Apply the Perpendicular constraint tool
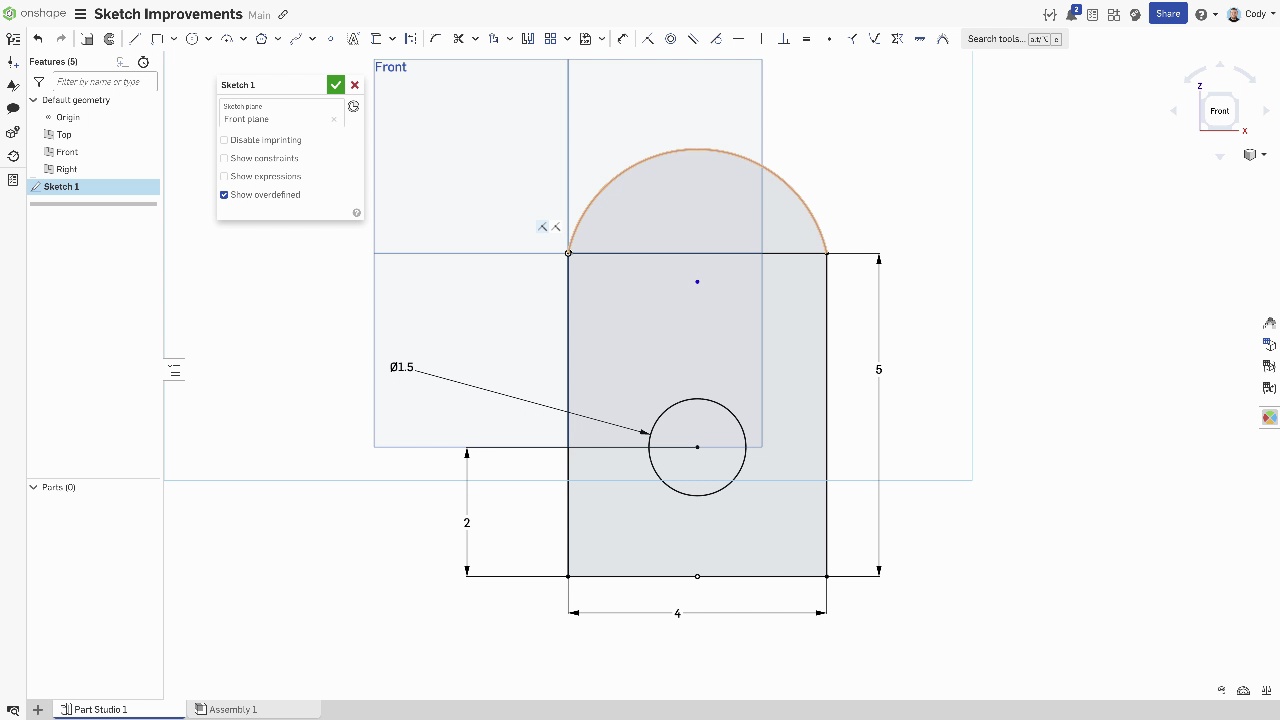The width and height of the screenshot is (1280, 720). point(784,39)
